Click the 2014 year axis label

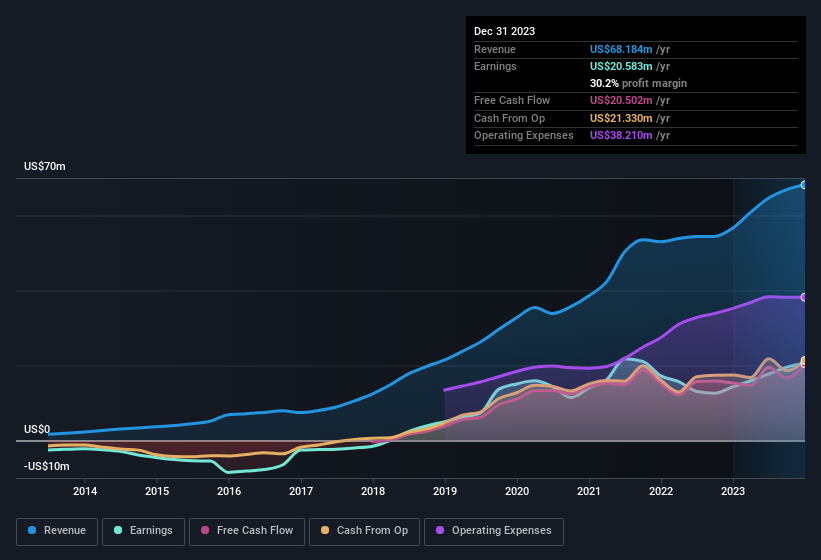click(85, 491)
